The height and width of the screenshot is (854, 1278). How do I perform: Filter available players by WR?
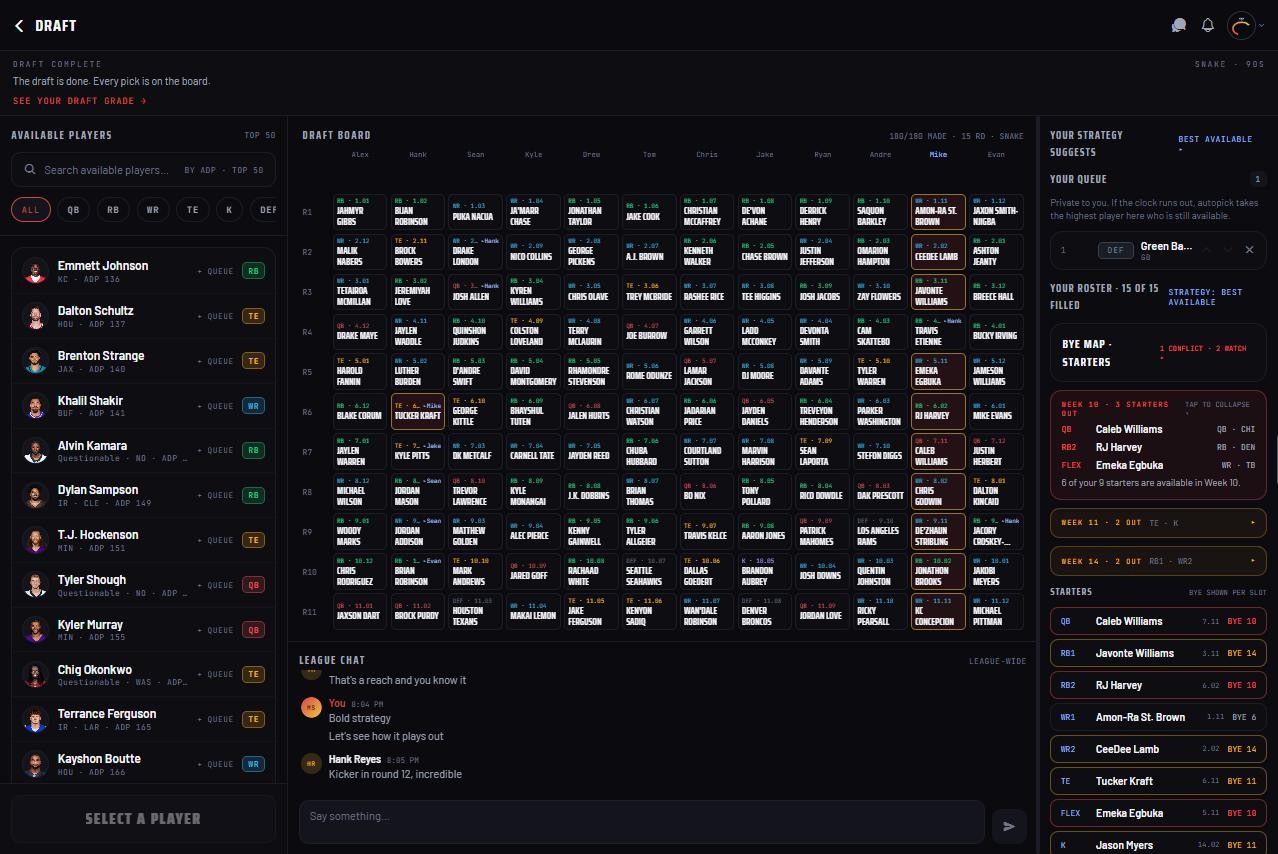(x=153, y=210)
